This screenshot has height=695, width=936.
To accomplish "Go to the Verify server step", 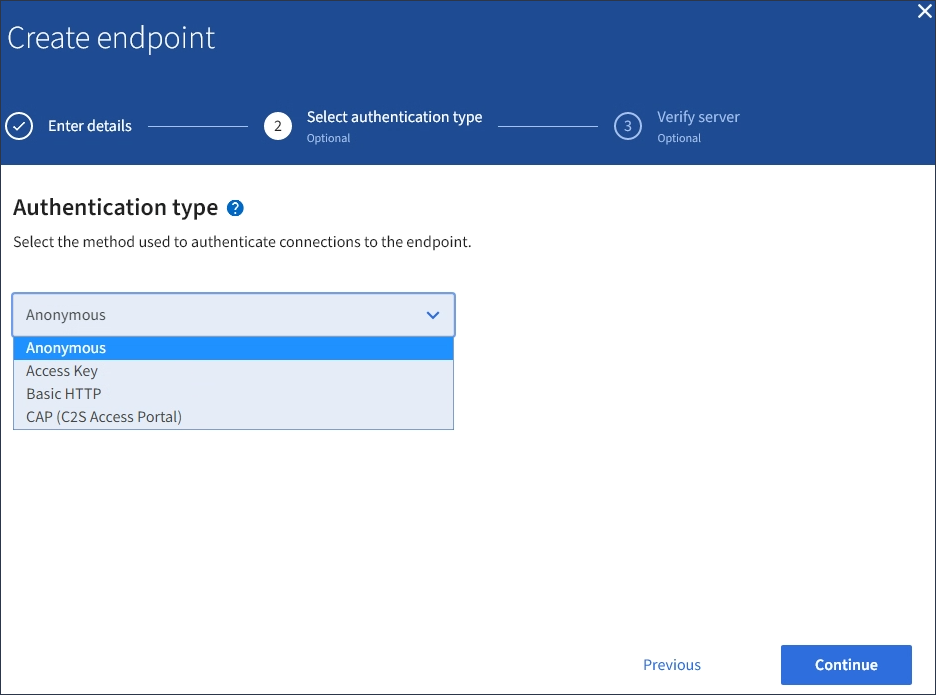I will [x=698, y=117].
